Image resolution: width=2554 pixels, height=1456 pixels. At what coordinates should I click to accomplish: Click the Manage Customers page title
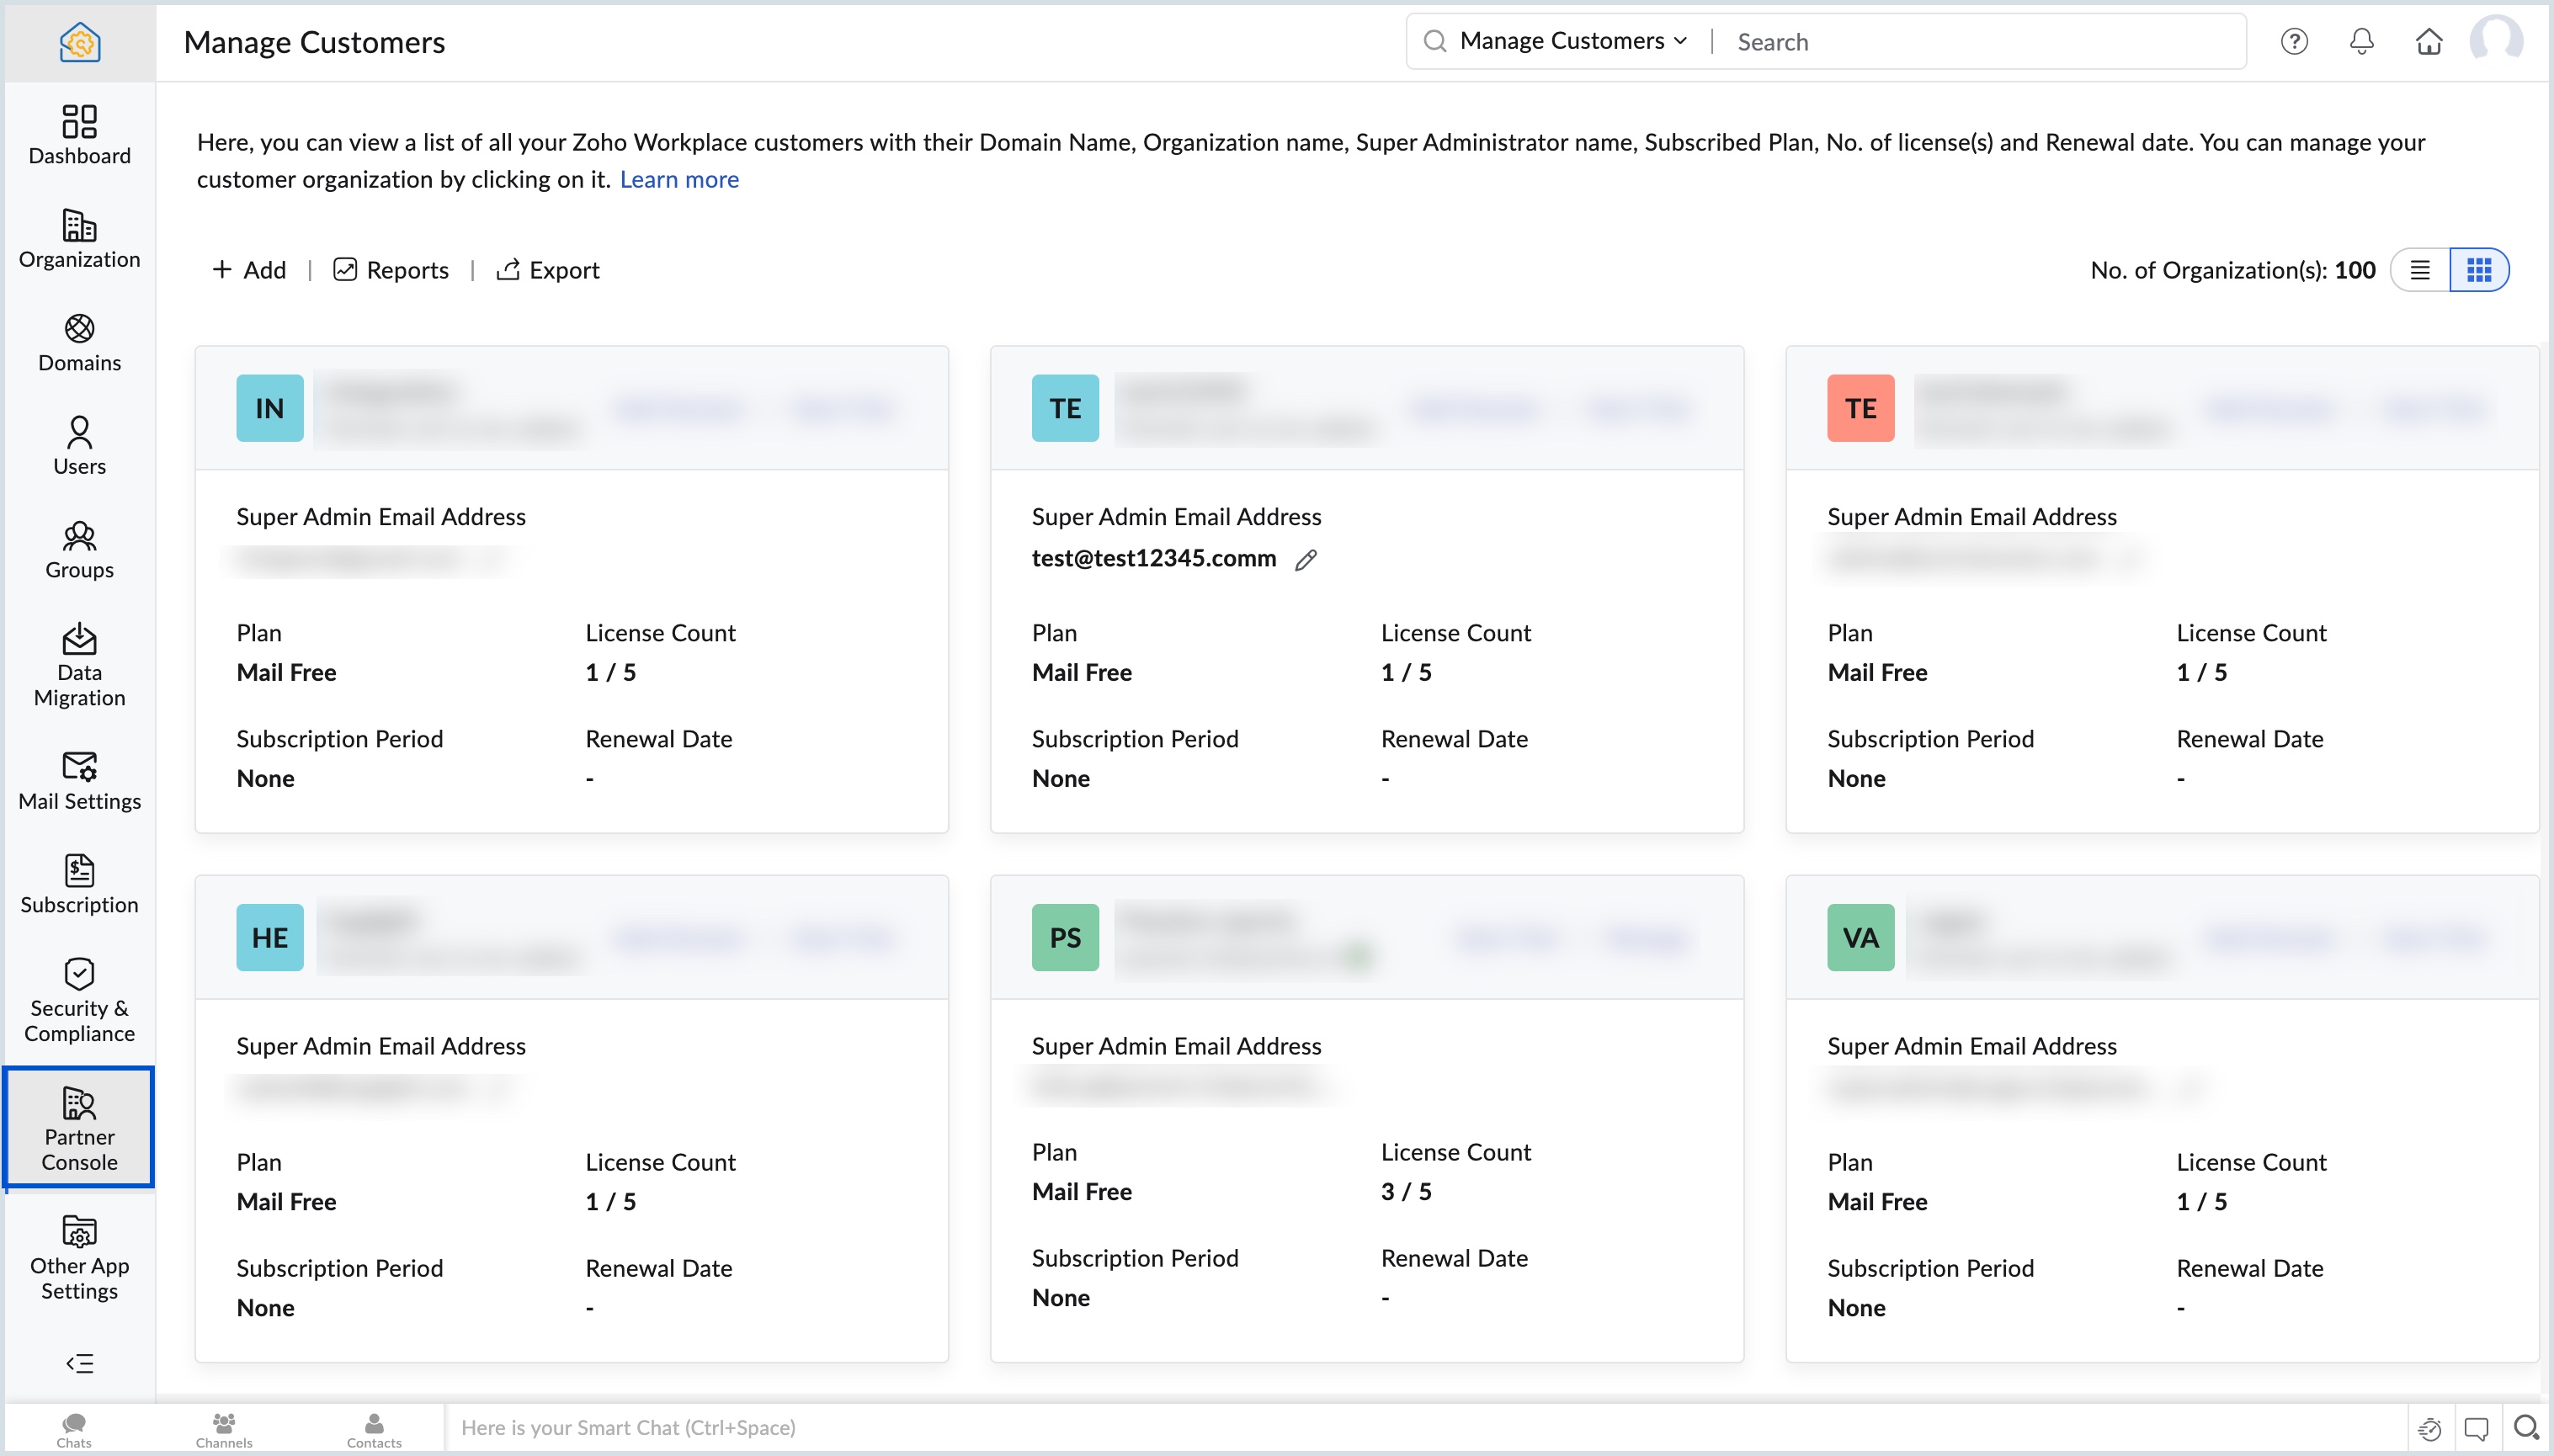[x=314, y=42]
